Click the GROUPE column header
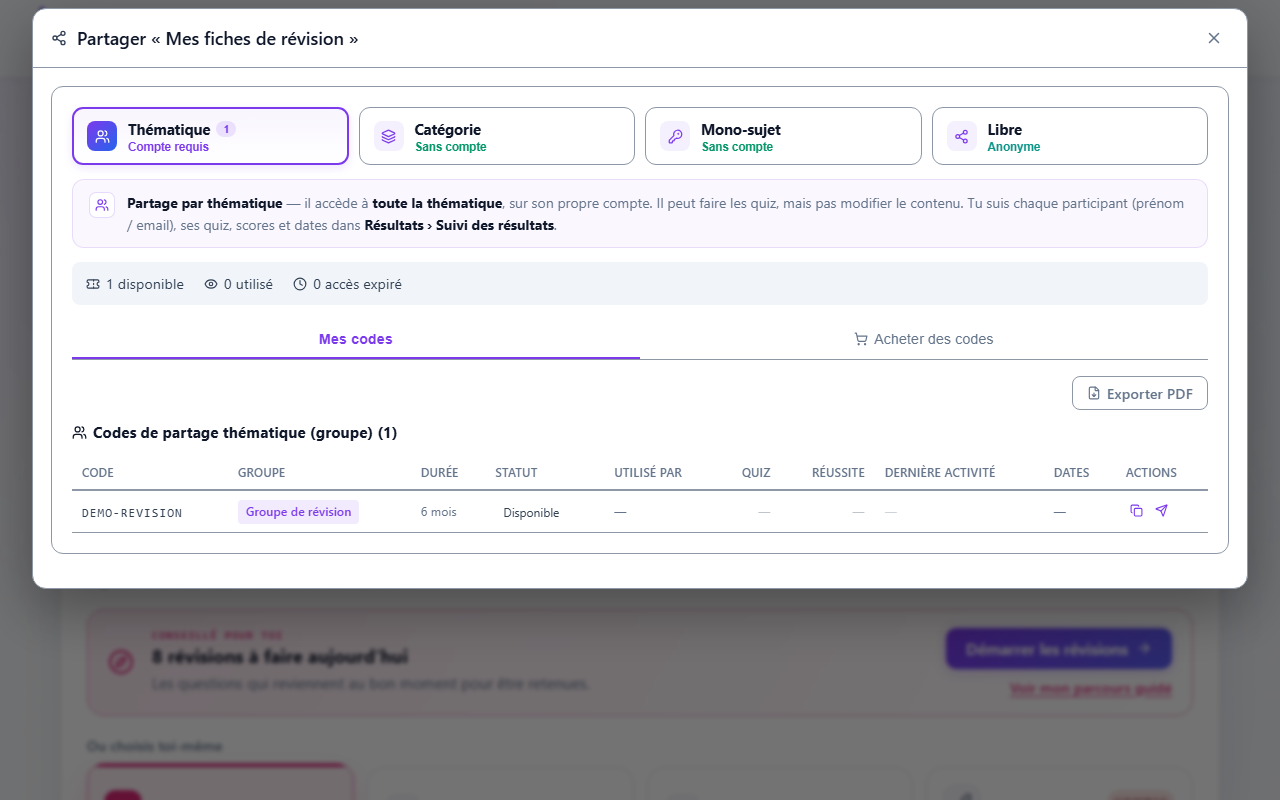 [261, 473]
